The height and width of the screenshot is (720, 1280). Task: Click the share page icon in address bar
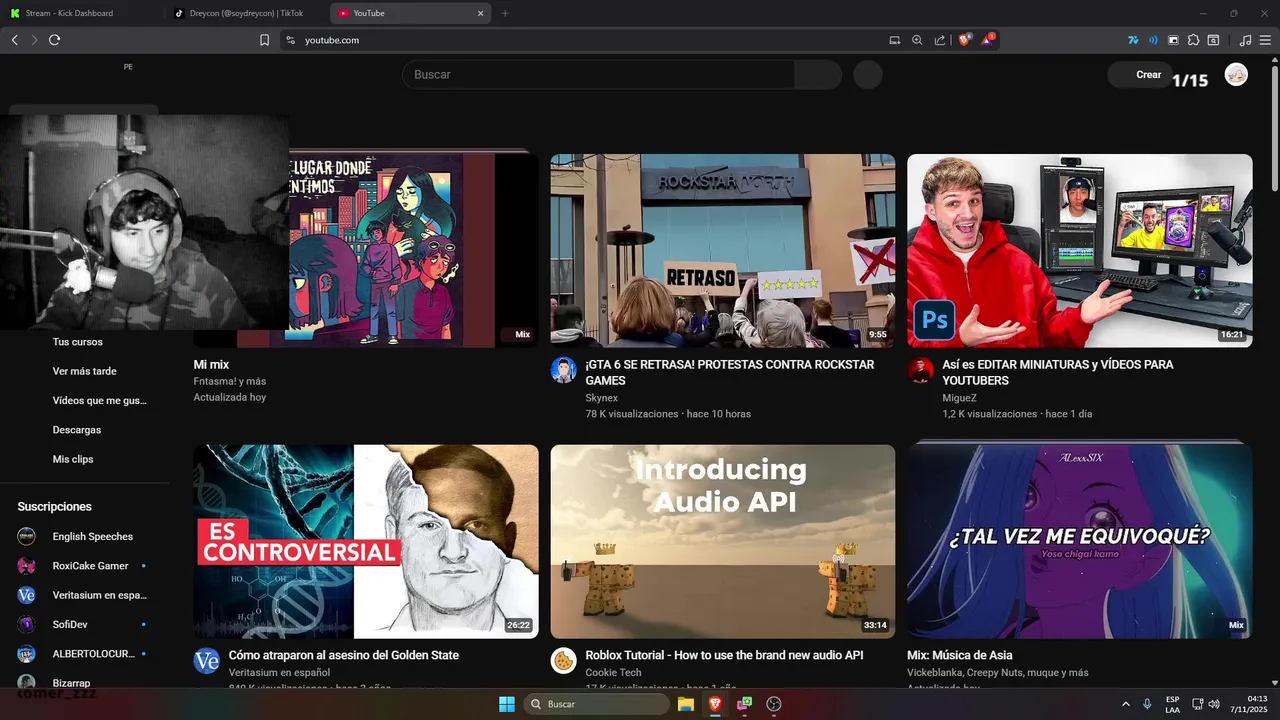point(940,40)
